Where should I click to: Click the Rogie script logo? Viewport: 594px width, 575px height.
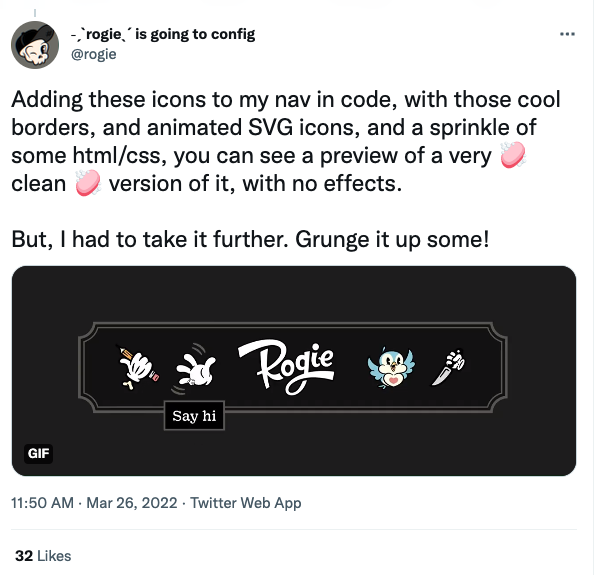point(286,366)
